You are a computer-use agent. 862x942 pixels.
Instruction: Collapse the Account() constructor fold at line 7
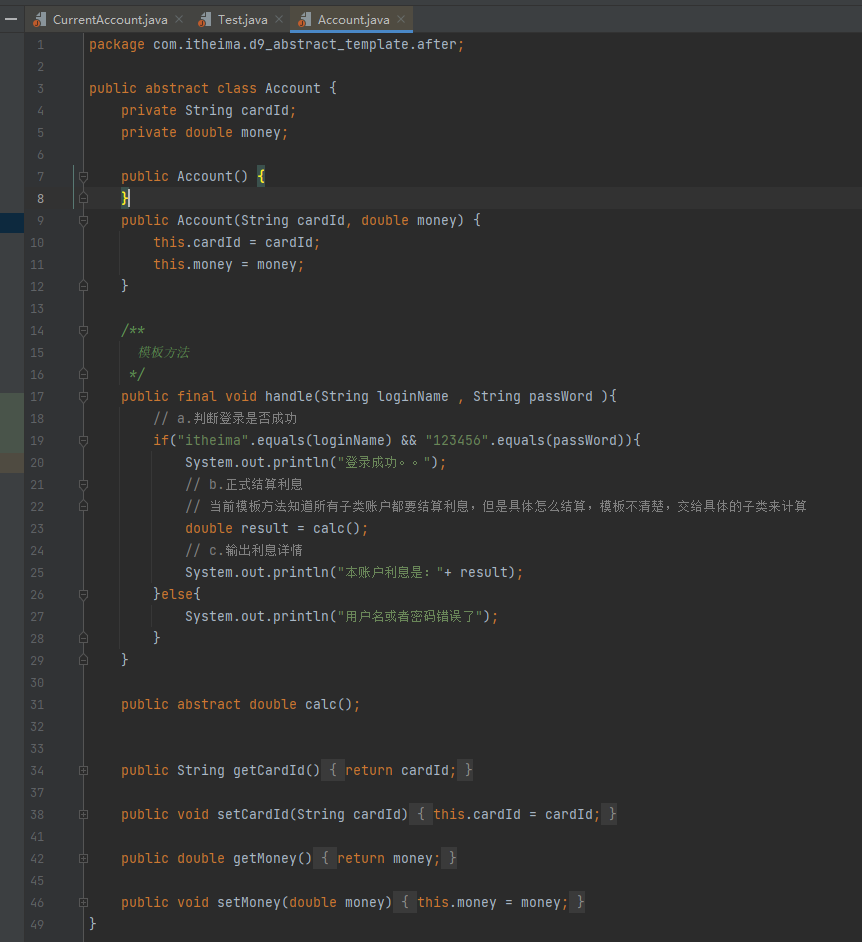(83, 177)
